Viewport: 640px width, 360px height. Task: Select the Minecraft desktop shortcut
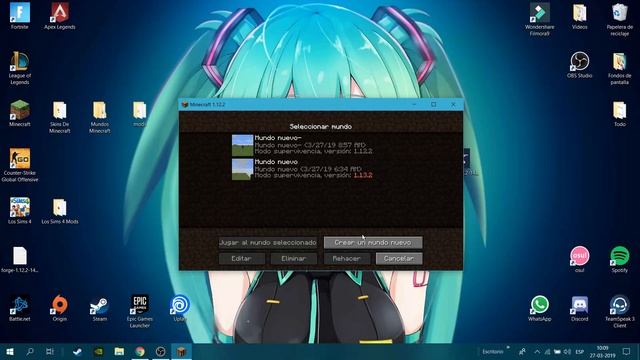[x=20, y=113]
